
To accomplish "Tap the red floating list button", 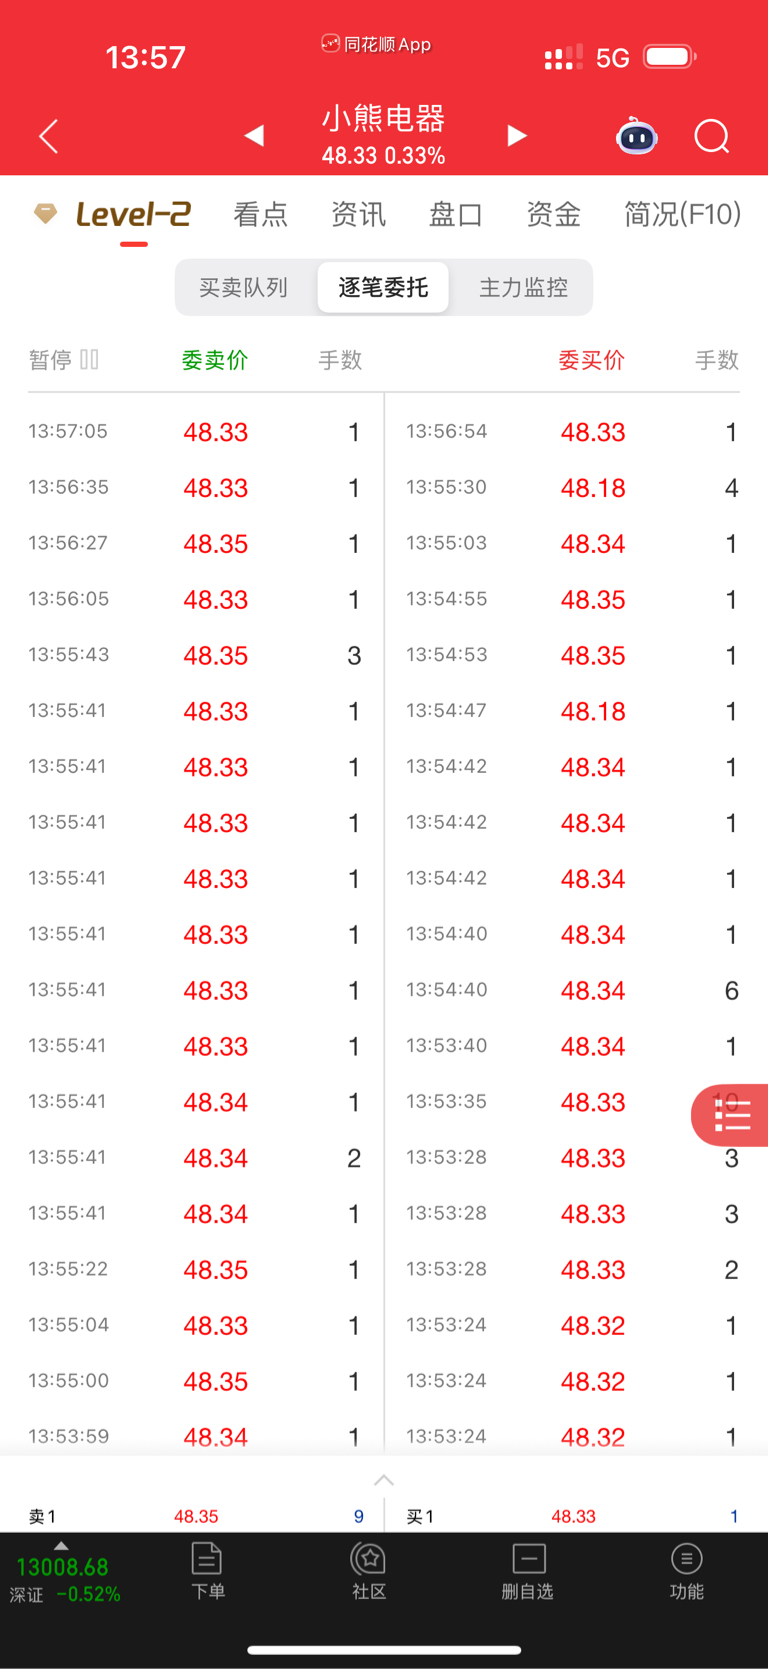I will (732, 1115).
